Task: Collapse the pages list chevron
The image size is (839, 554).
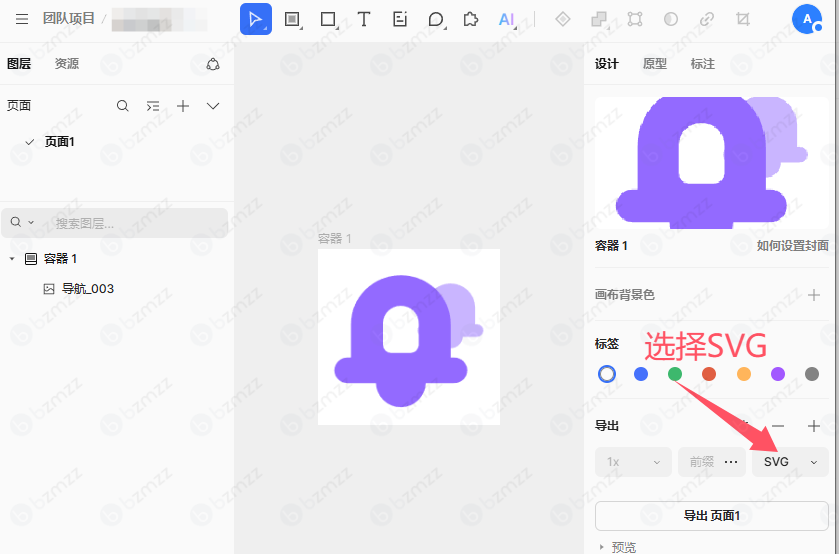Action: tap(213, 106)
